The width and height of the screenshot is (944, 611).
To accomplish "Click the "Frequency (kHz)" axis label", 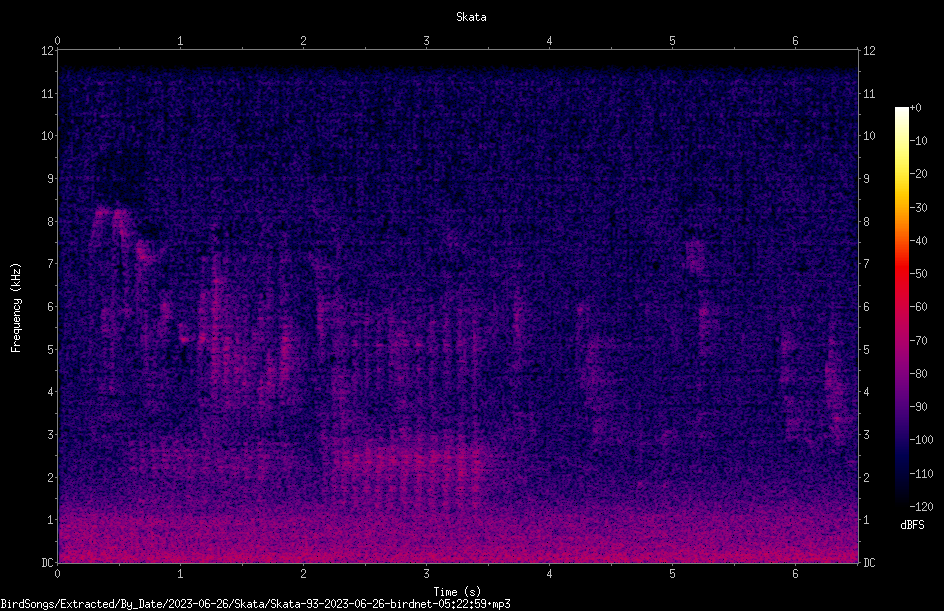I will point(16,308).
